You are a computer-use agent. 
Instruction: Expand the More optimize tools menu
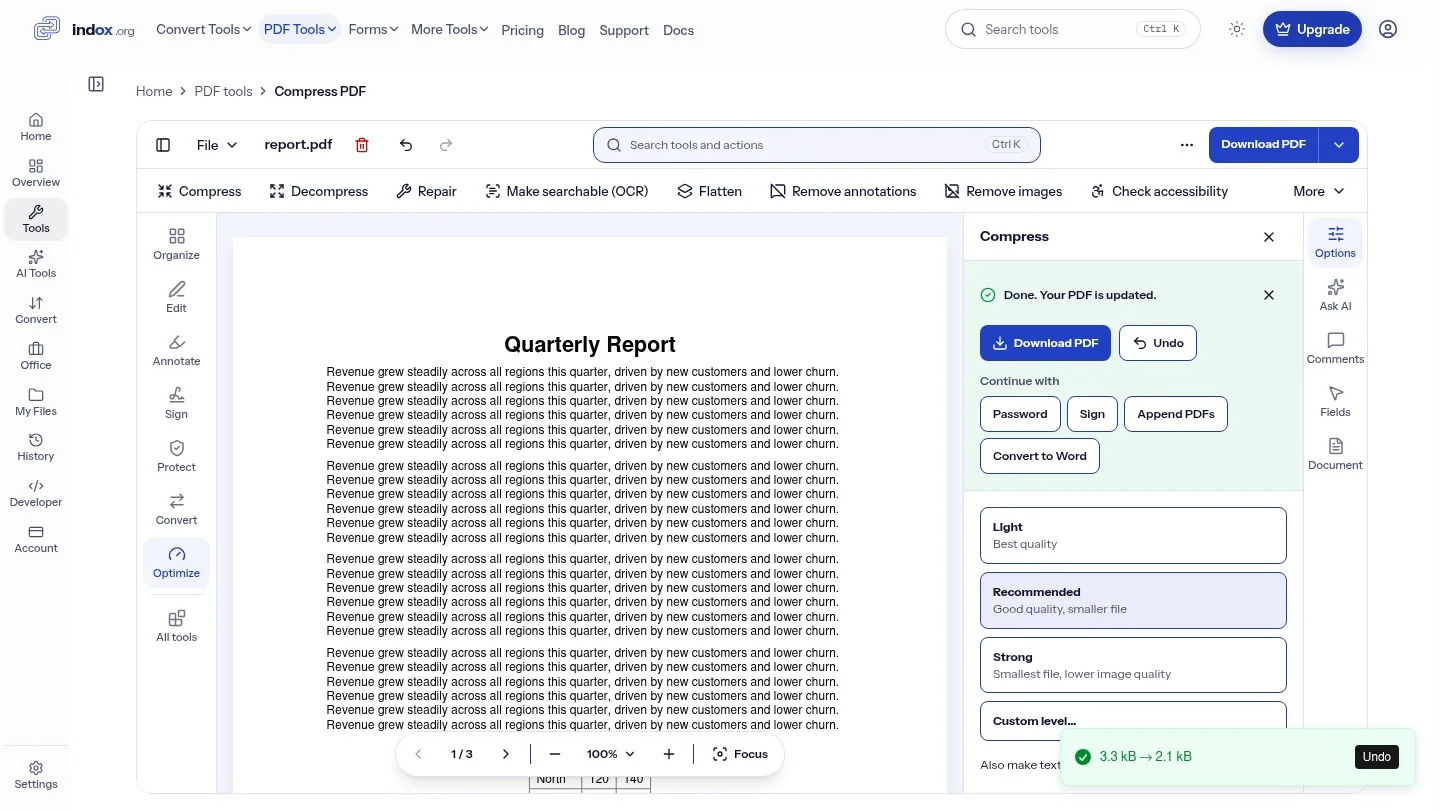point(1319,191)
